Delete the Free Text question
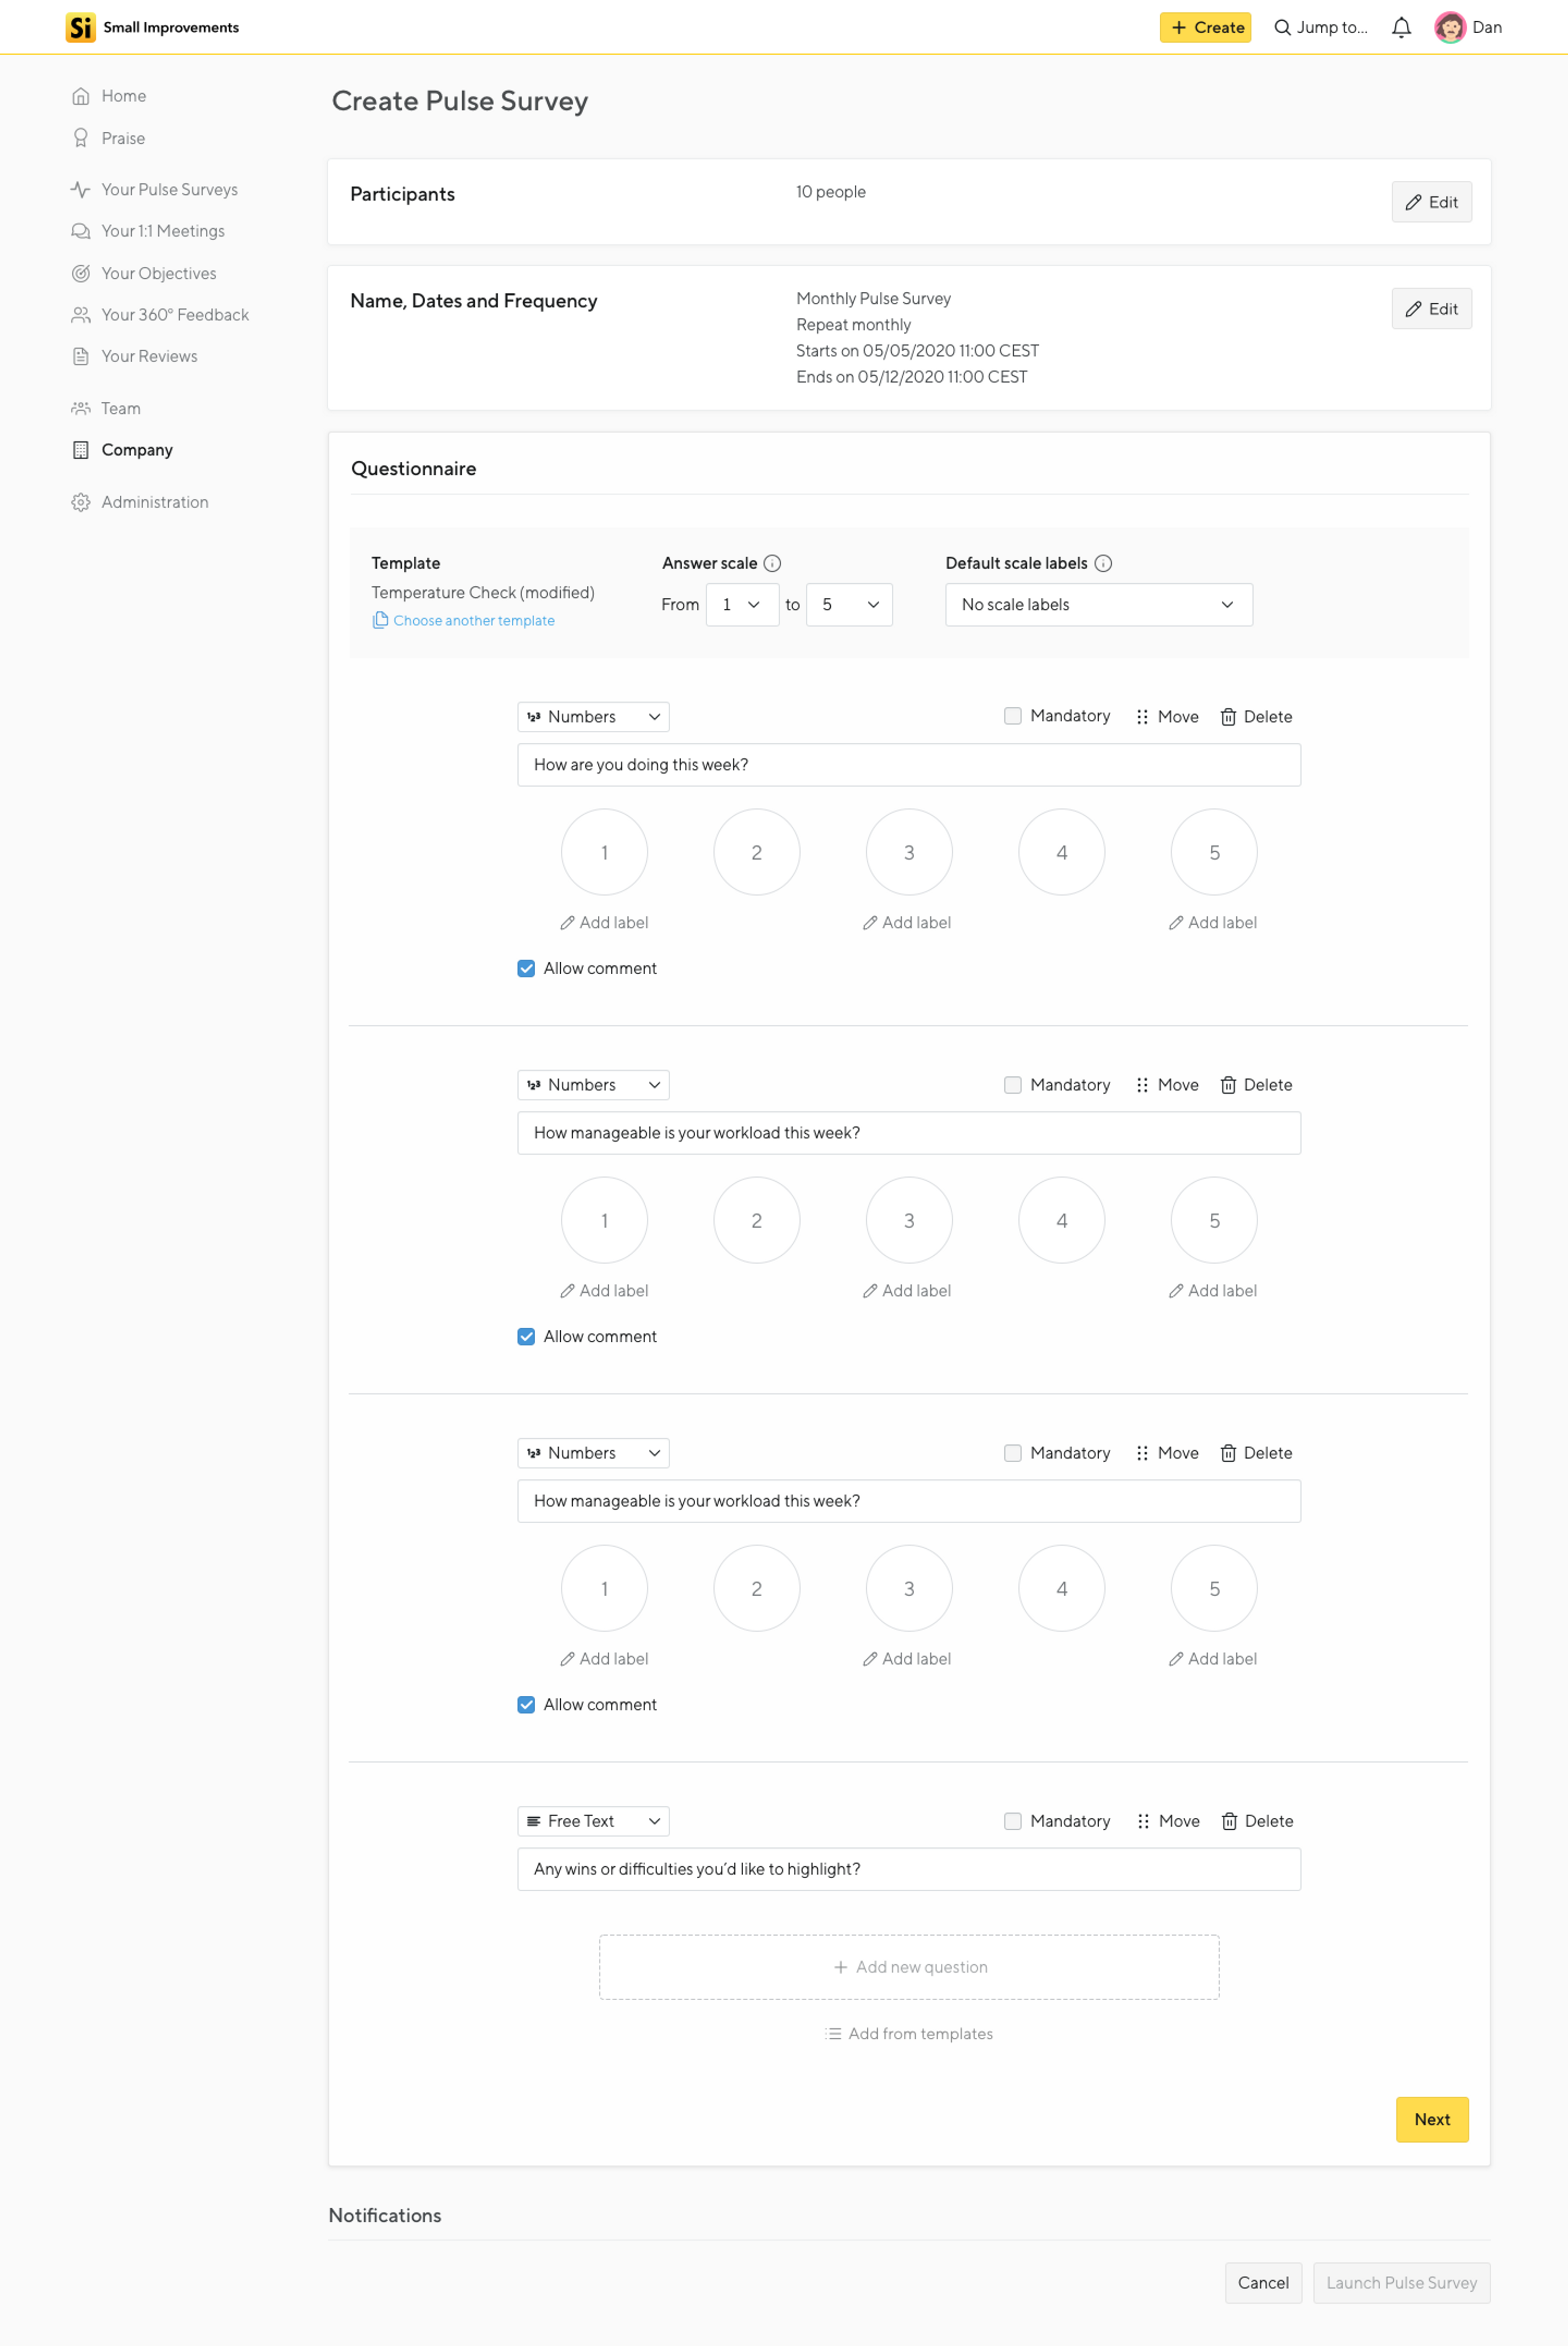1568x2346 pixels. coord(1257,1821)
